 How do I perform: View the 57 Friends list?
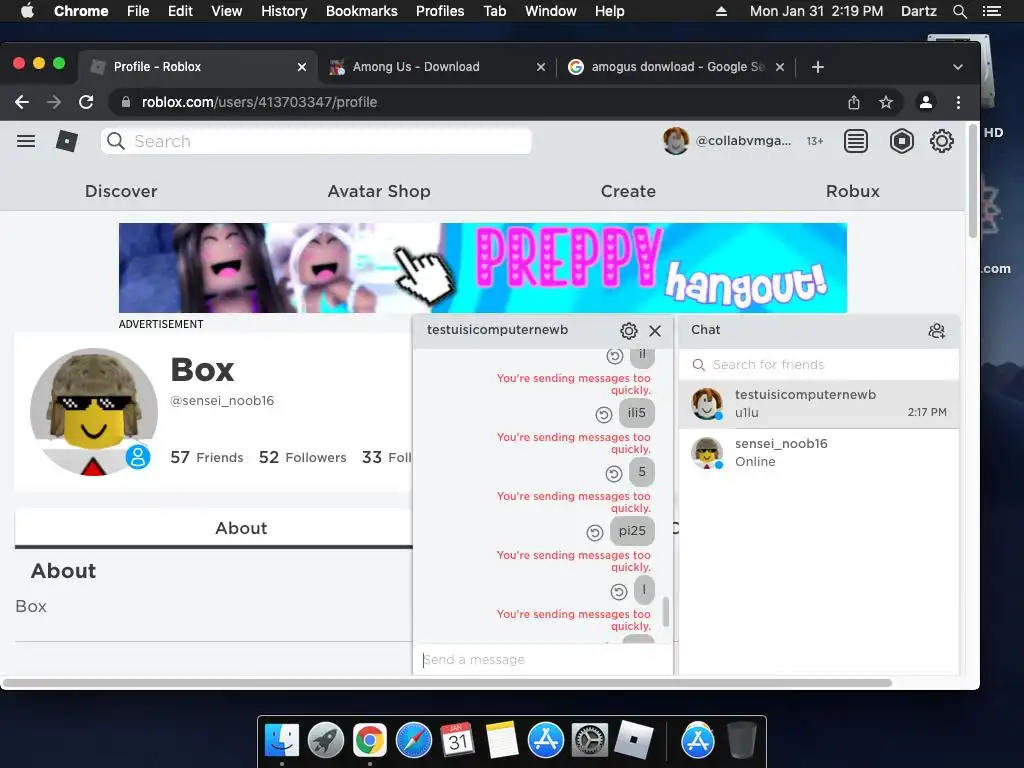[206, 457]
